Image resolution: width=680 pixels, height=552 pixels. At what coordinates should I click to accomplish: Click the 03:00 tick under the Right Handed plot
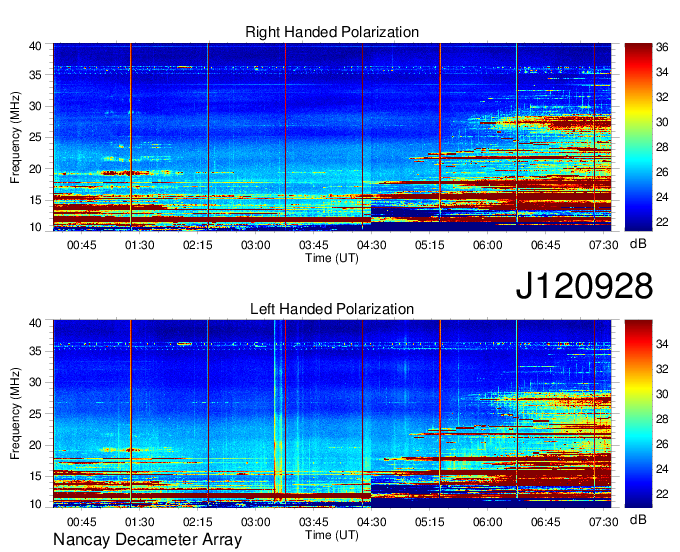[x=255, y=245]
